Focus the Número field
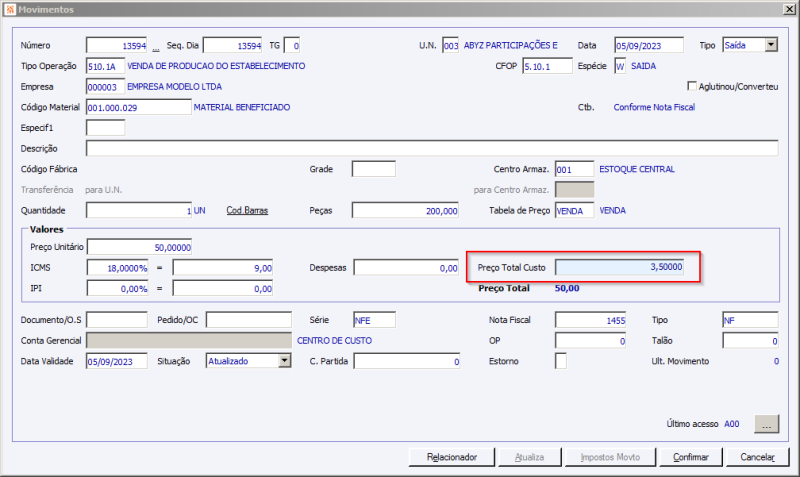 117,45
